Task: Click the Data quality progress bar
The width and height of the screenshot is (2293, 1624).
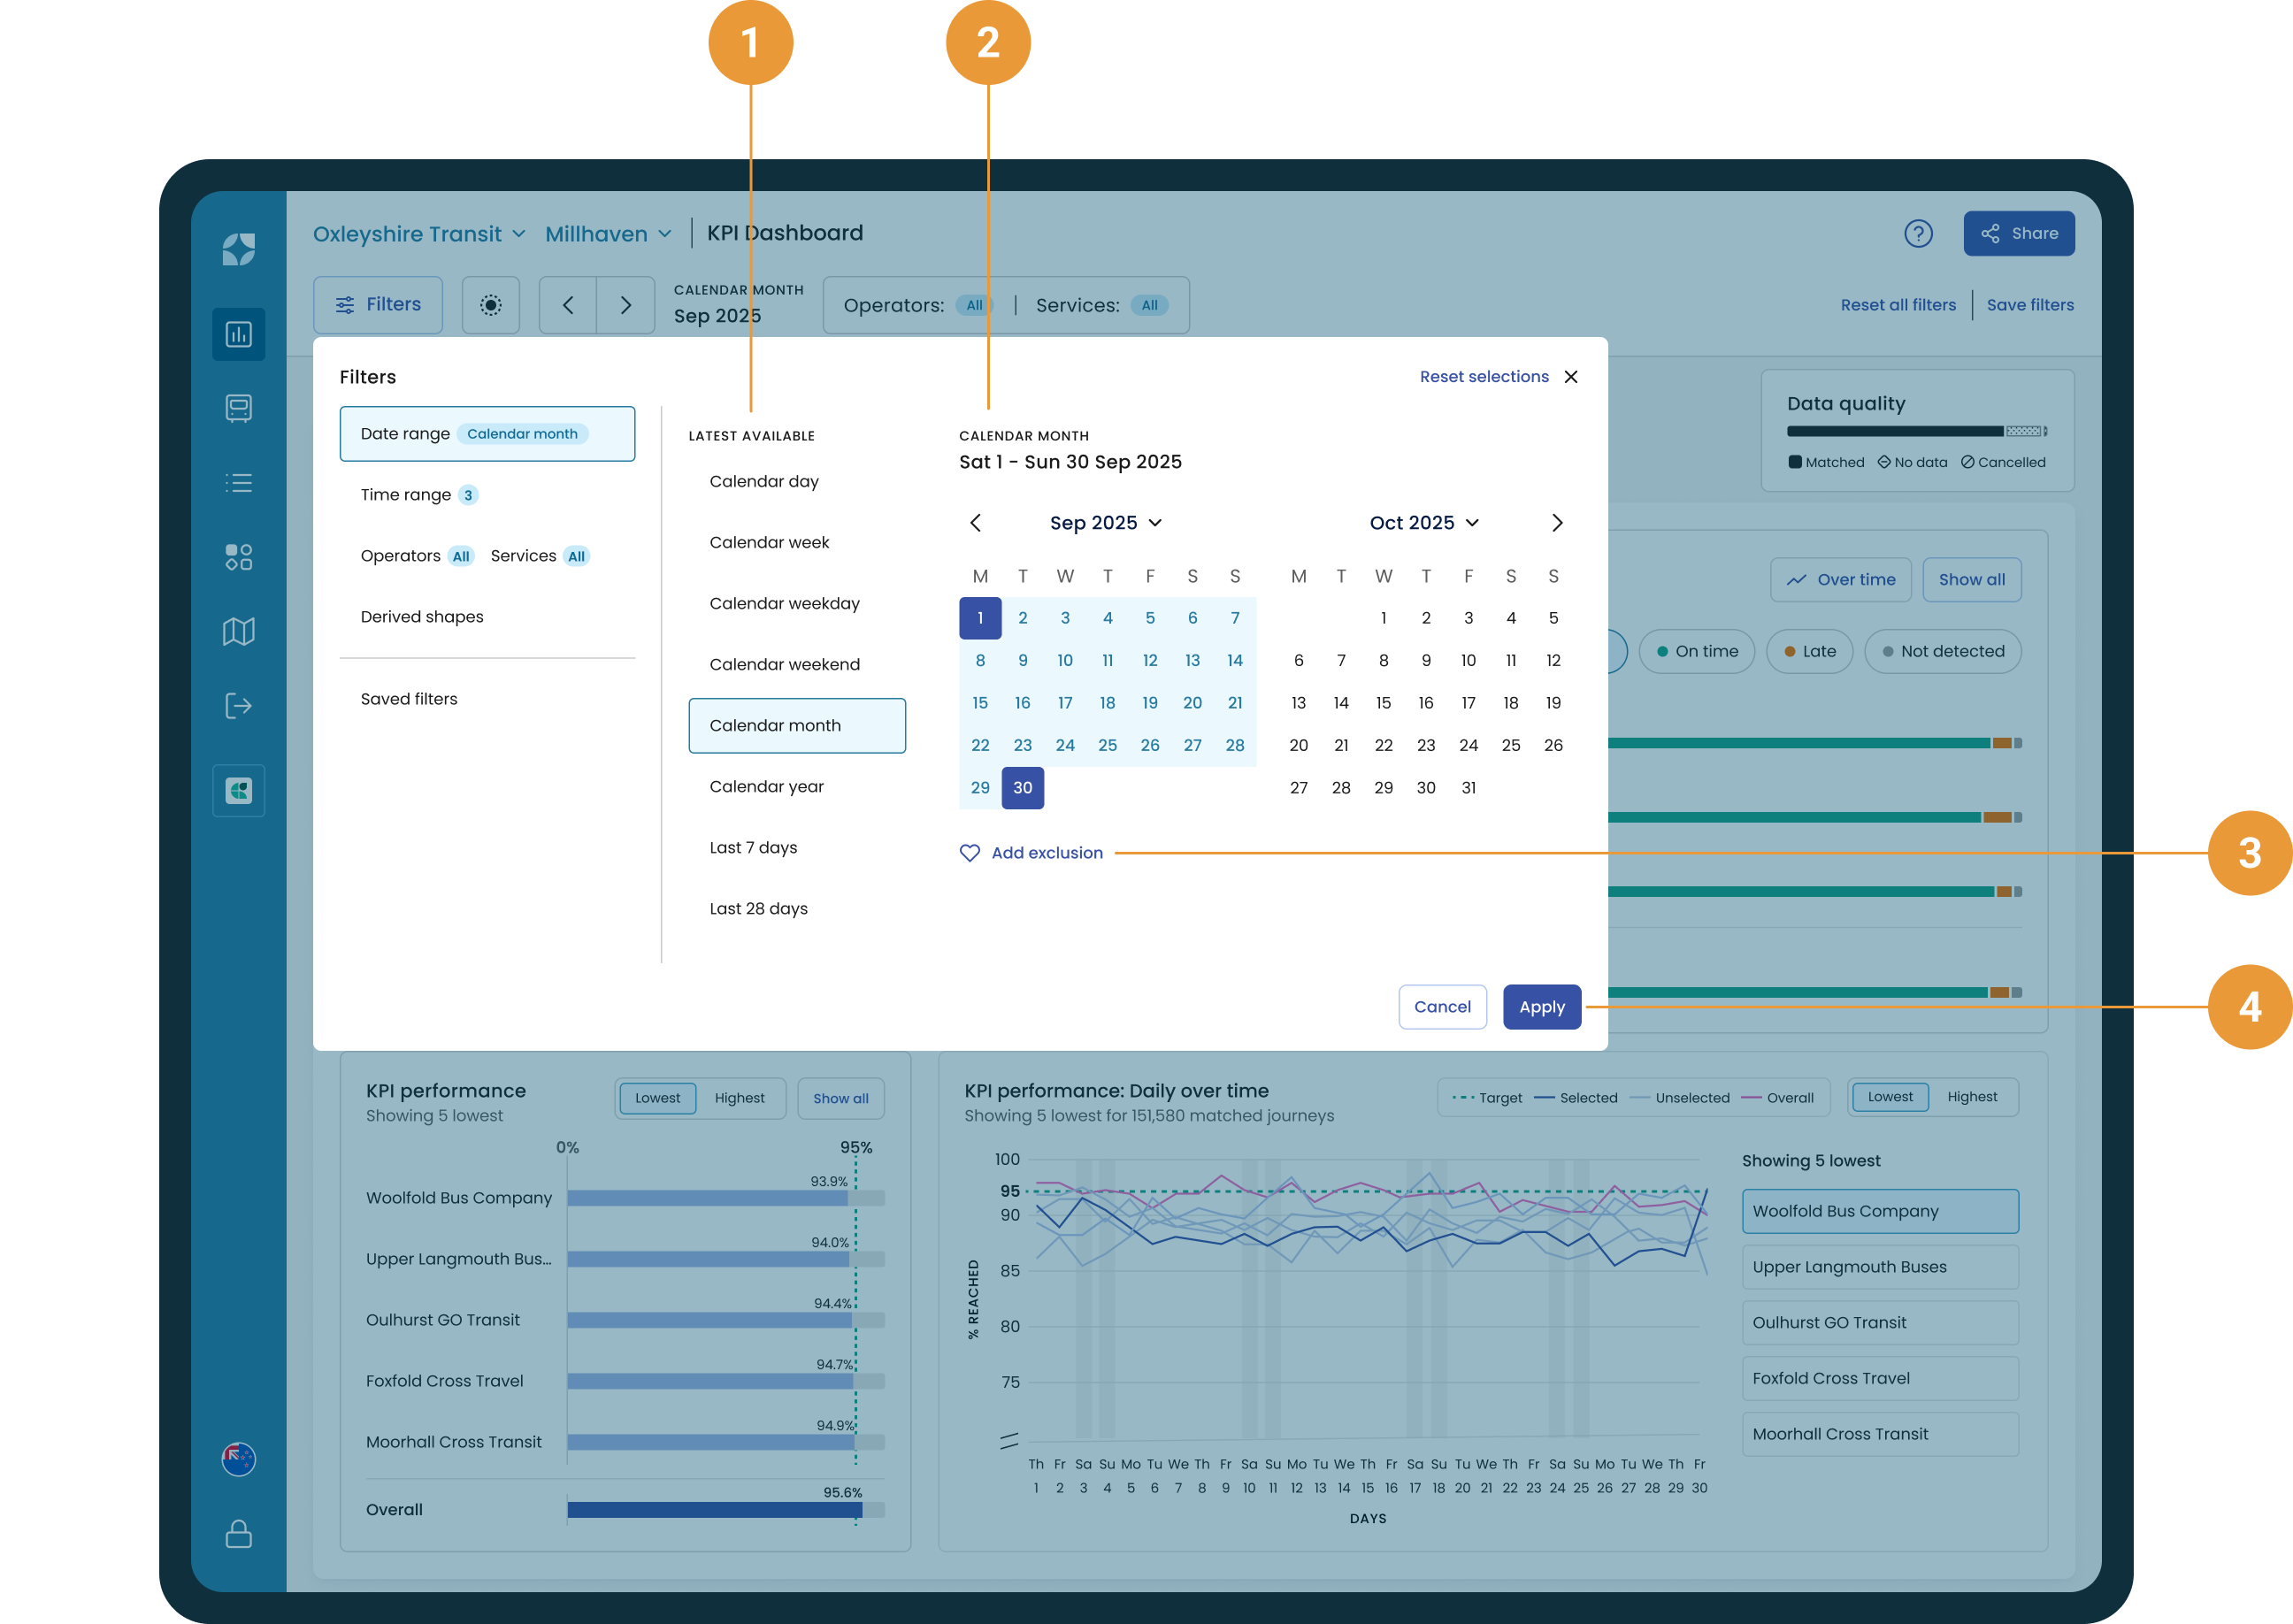Action: (1916, 432)
